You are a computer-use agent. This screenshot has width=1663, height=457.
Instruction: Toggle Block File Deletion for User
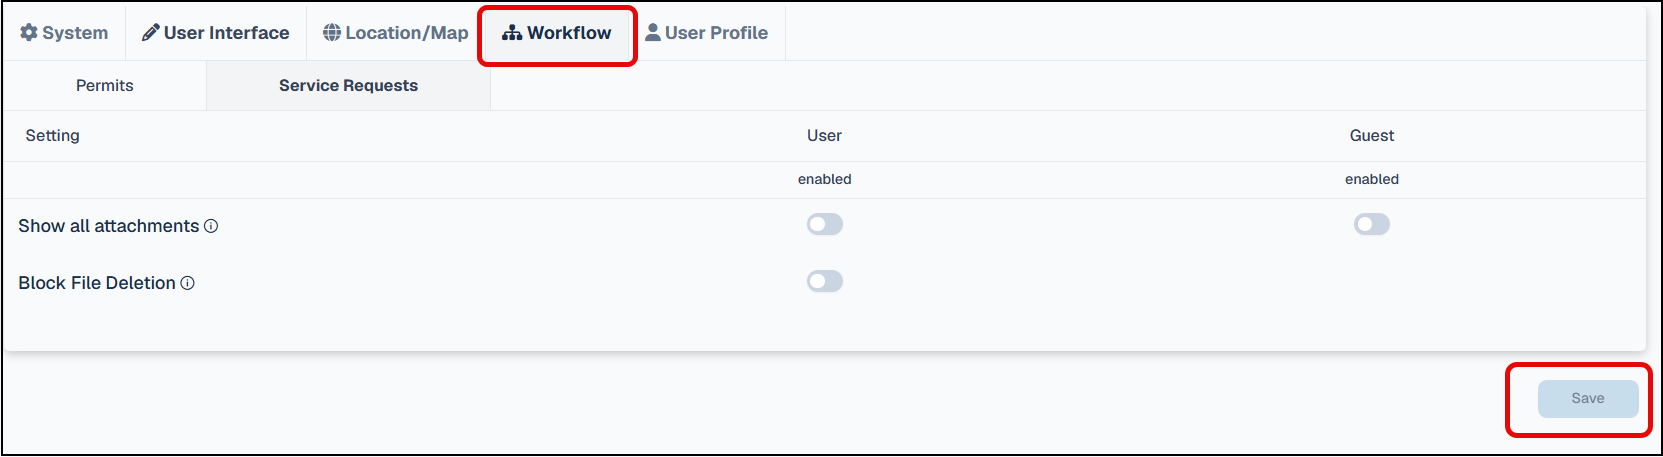[825, 281]
